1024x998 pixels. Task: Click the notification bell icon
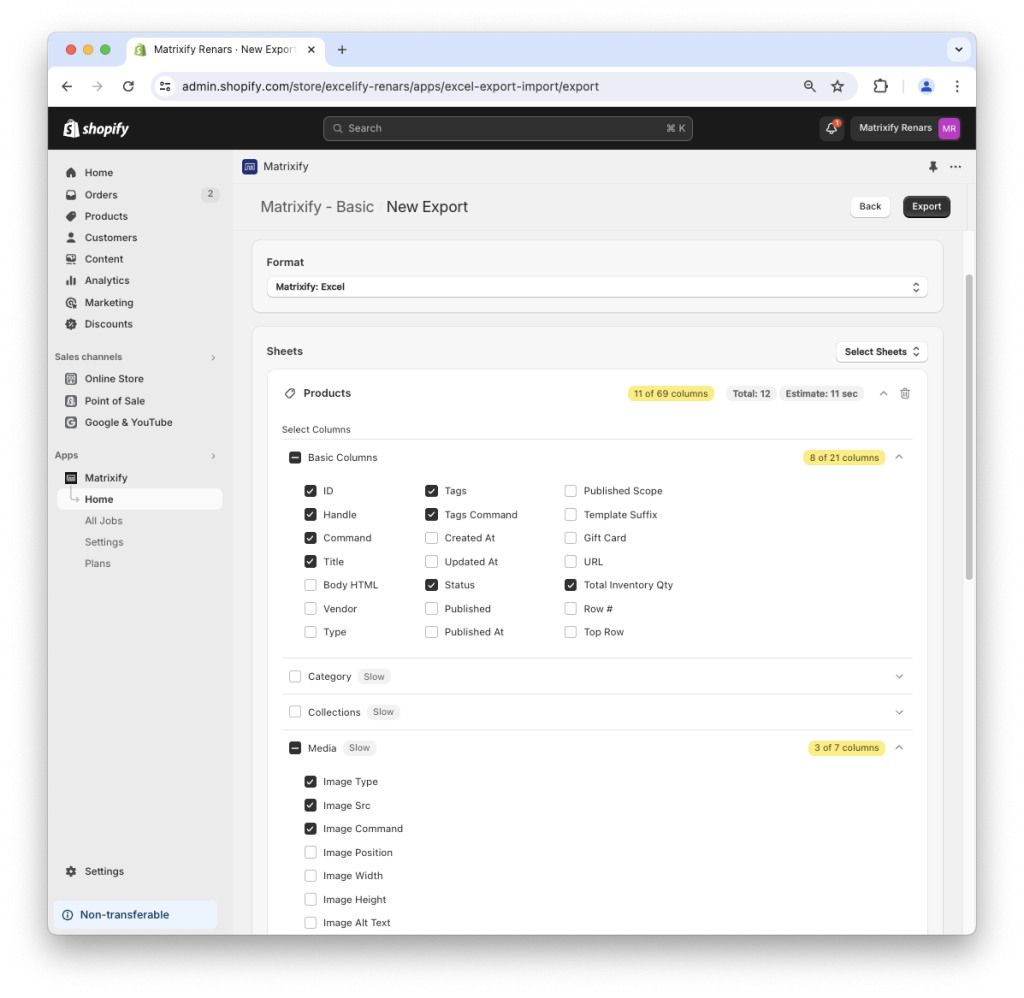point(831,128)
